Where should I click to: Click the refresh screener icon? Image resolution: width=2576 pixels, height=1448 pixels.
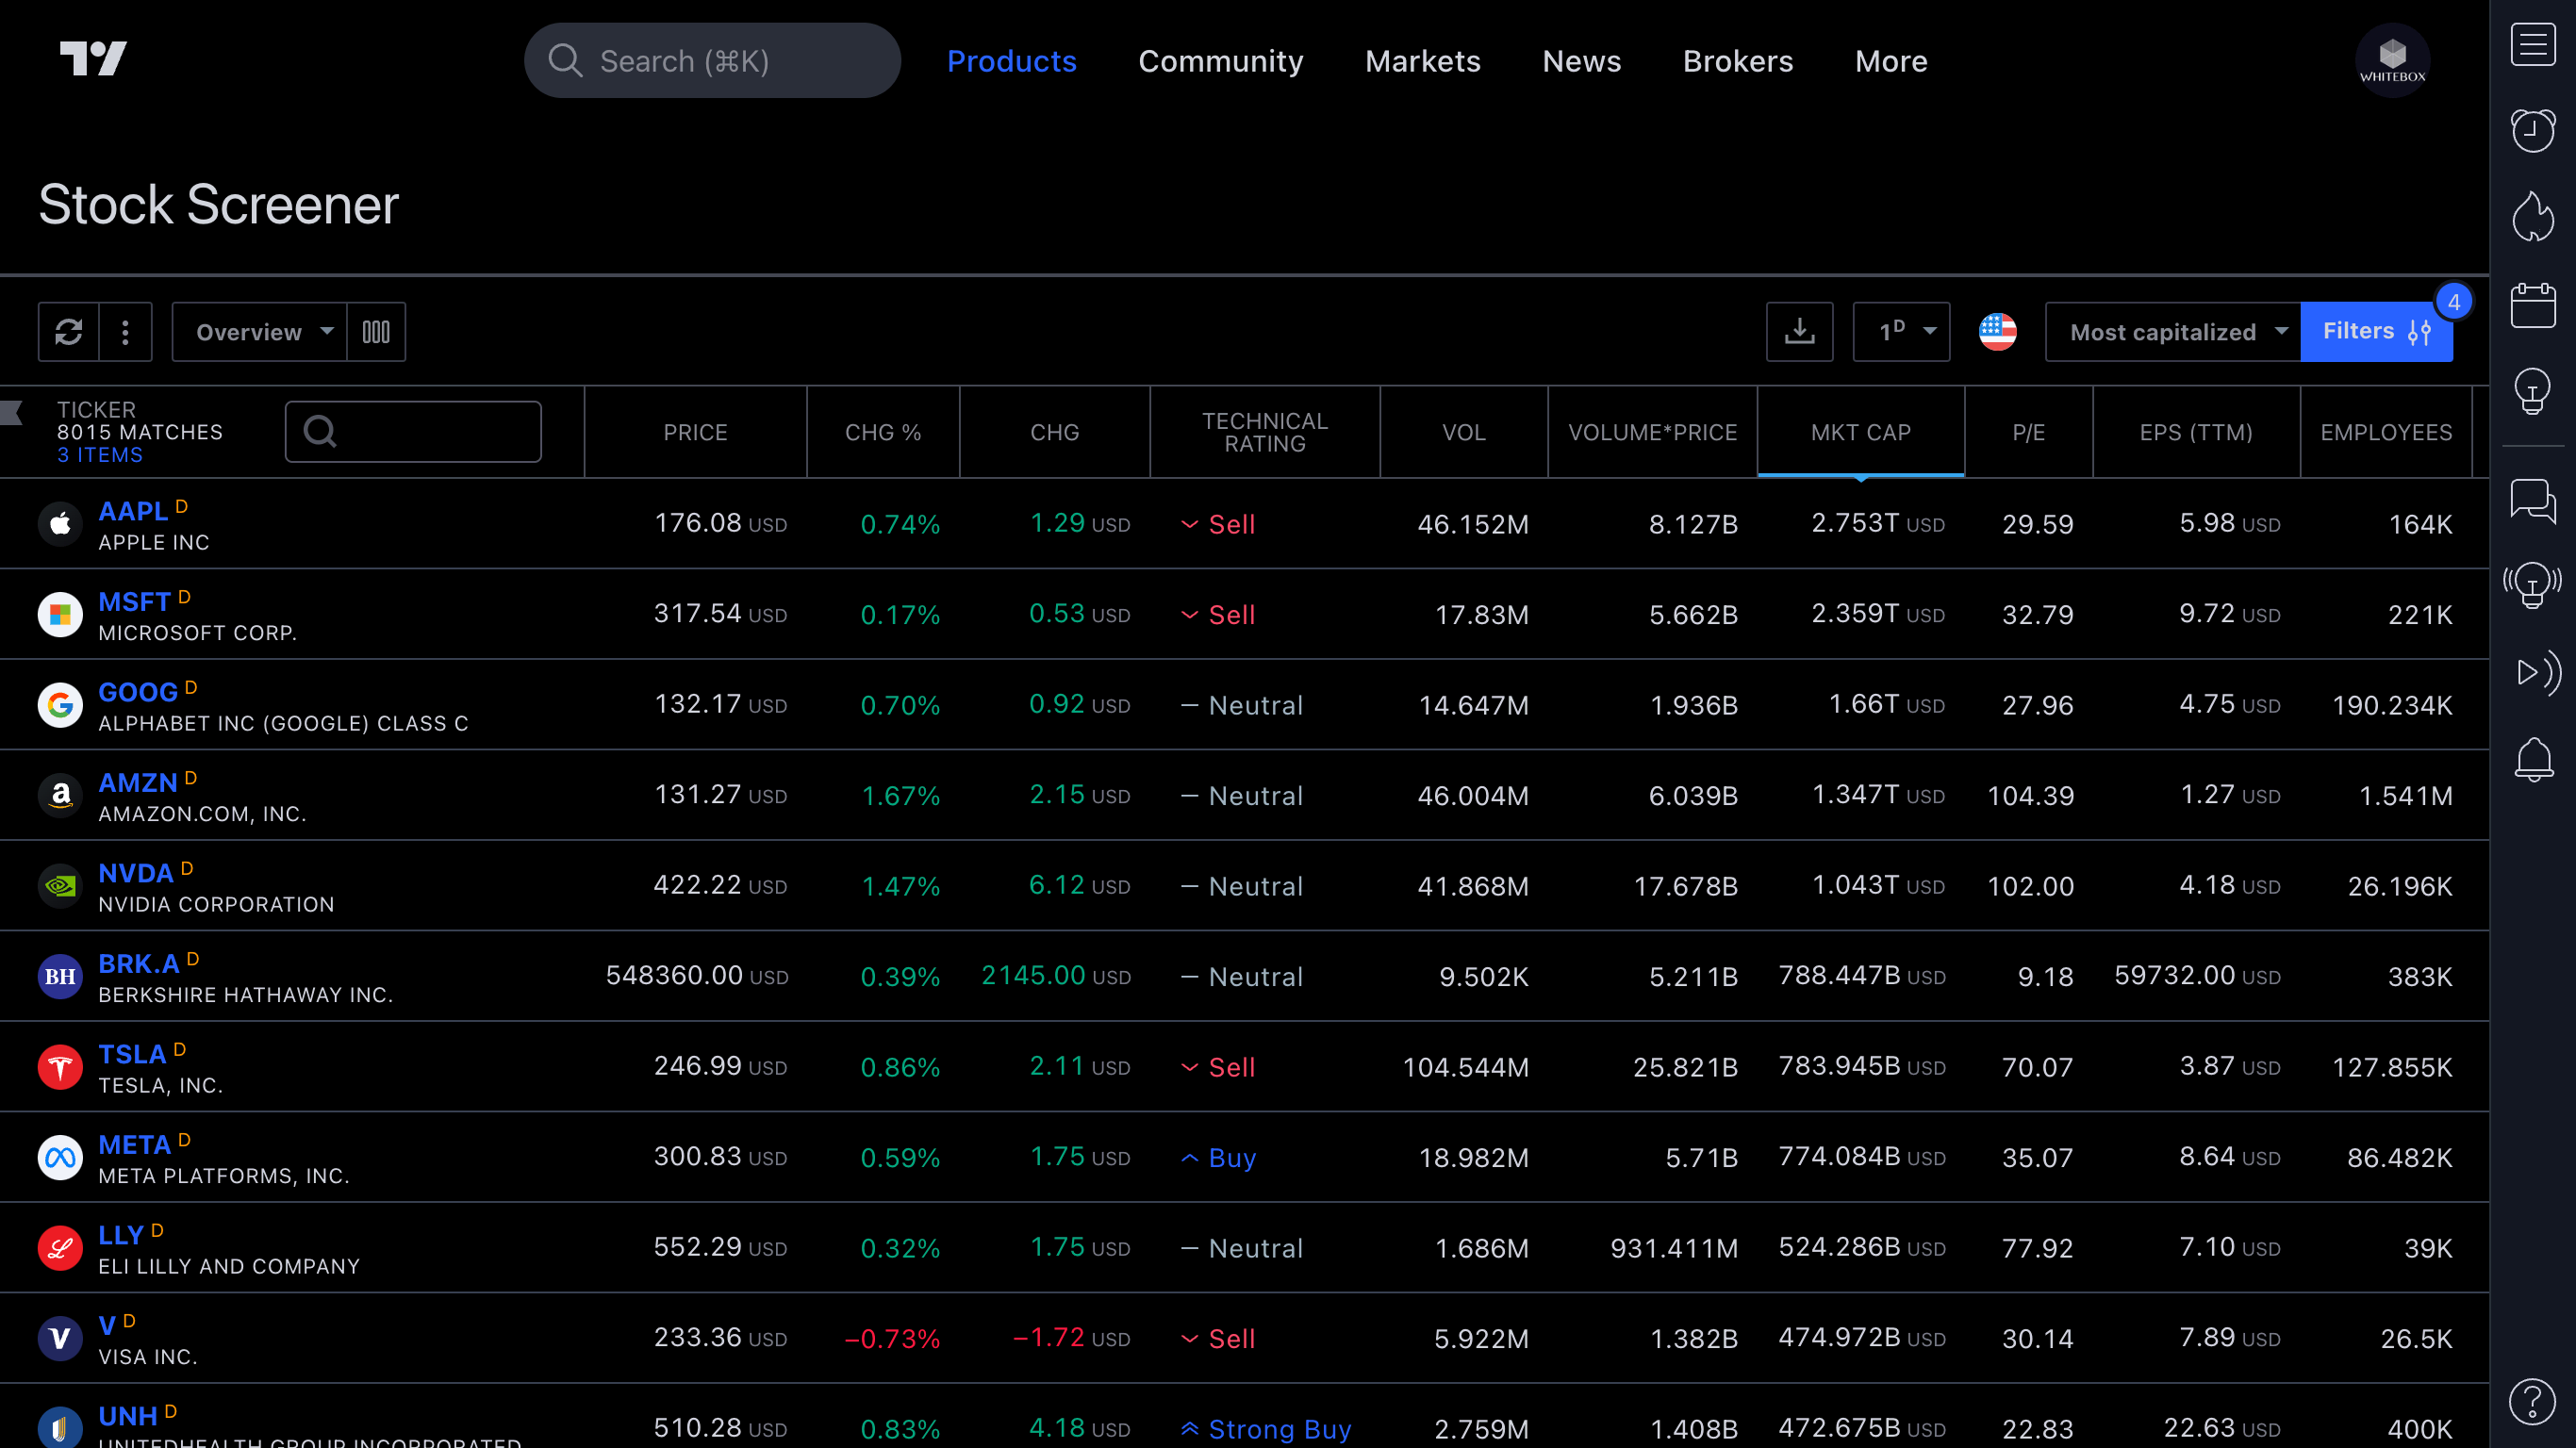tap(68, 332)
